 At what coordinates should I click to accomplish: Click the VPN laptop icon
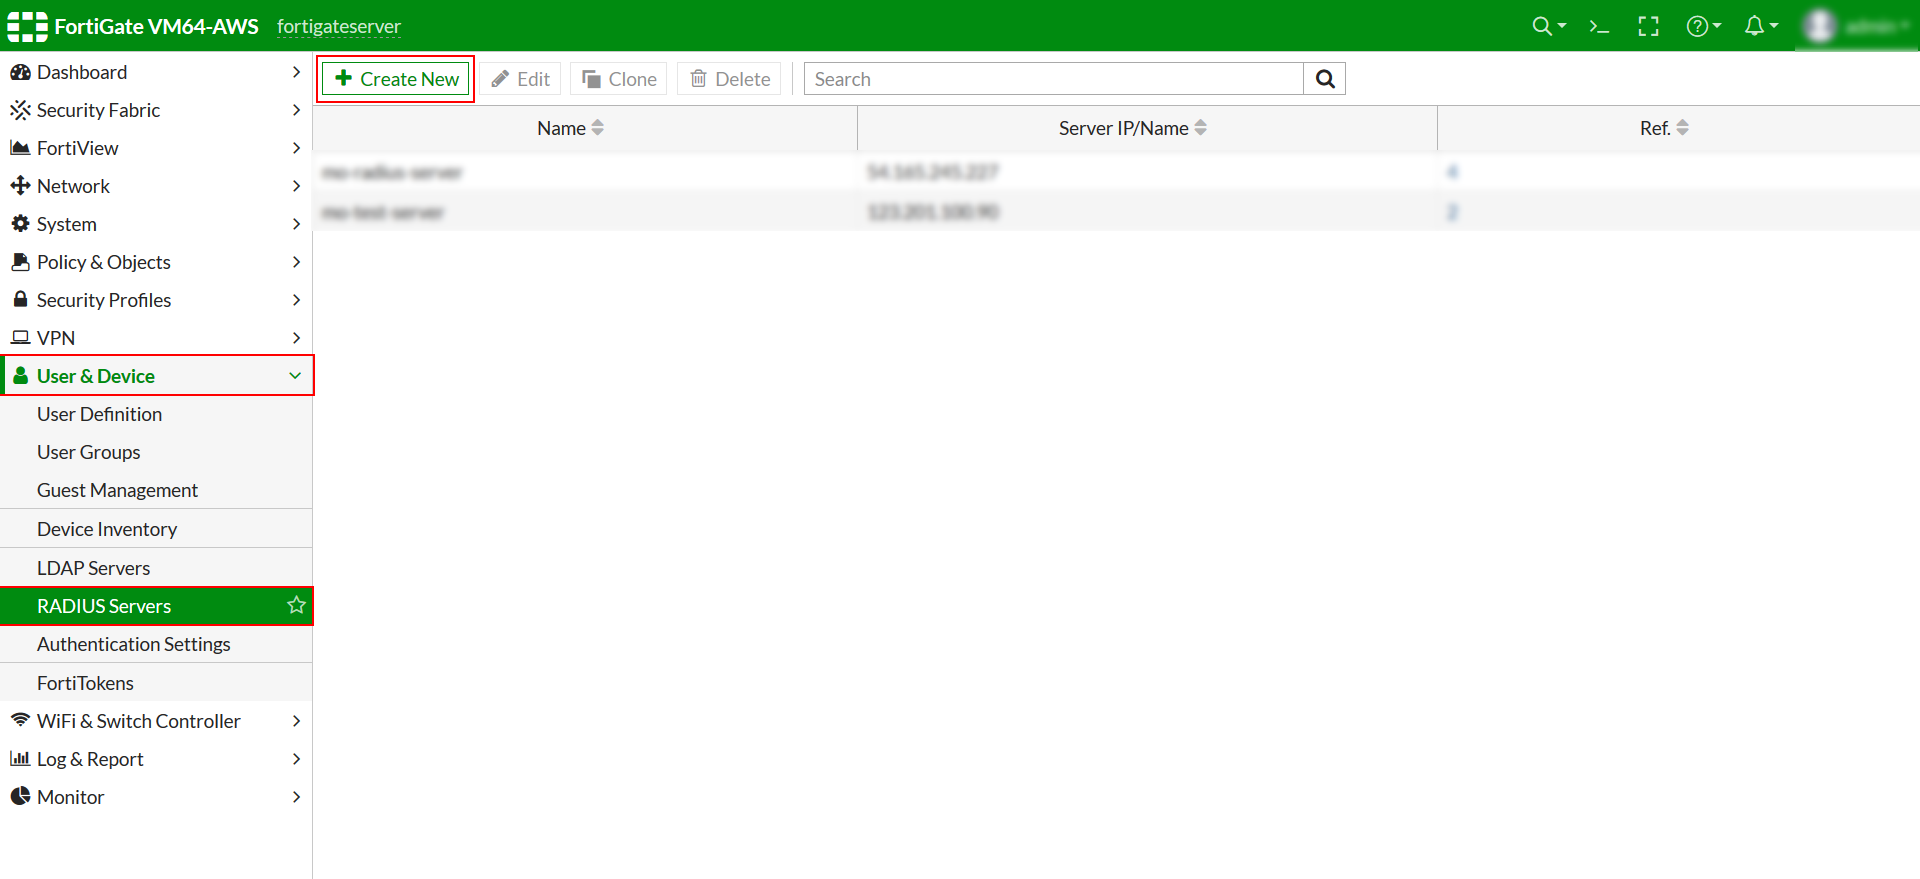coord(20,338)
